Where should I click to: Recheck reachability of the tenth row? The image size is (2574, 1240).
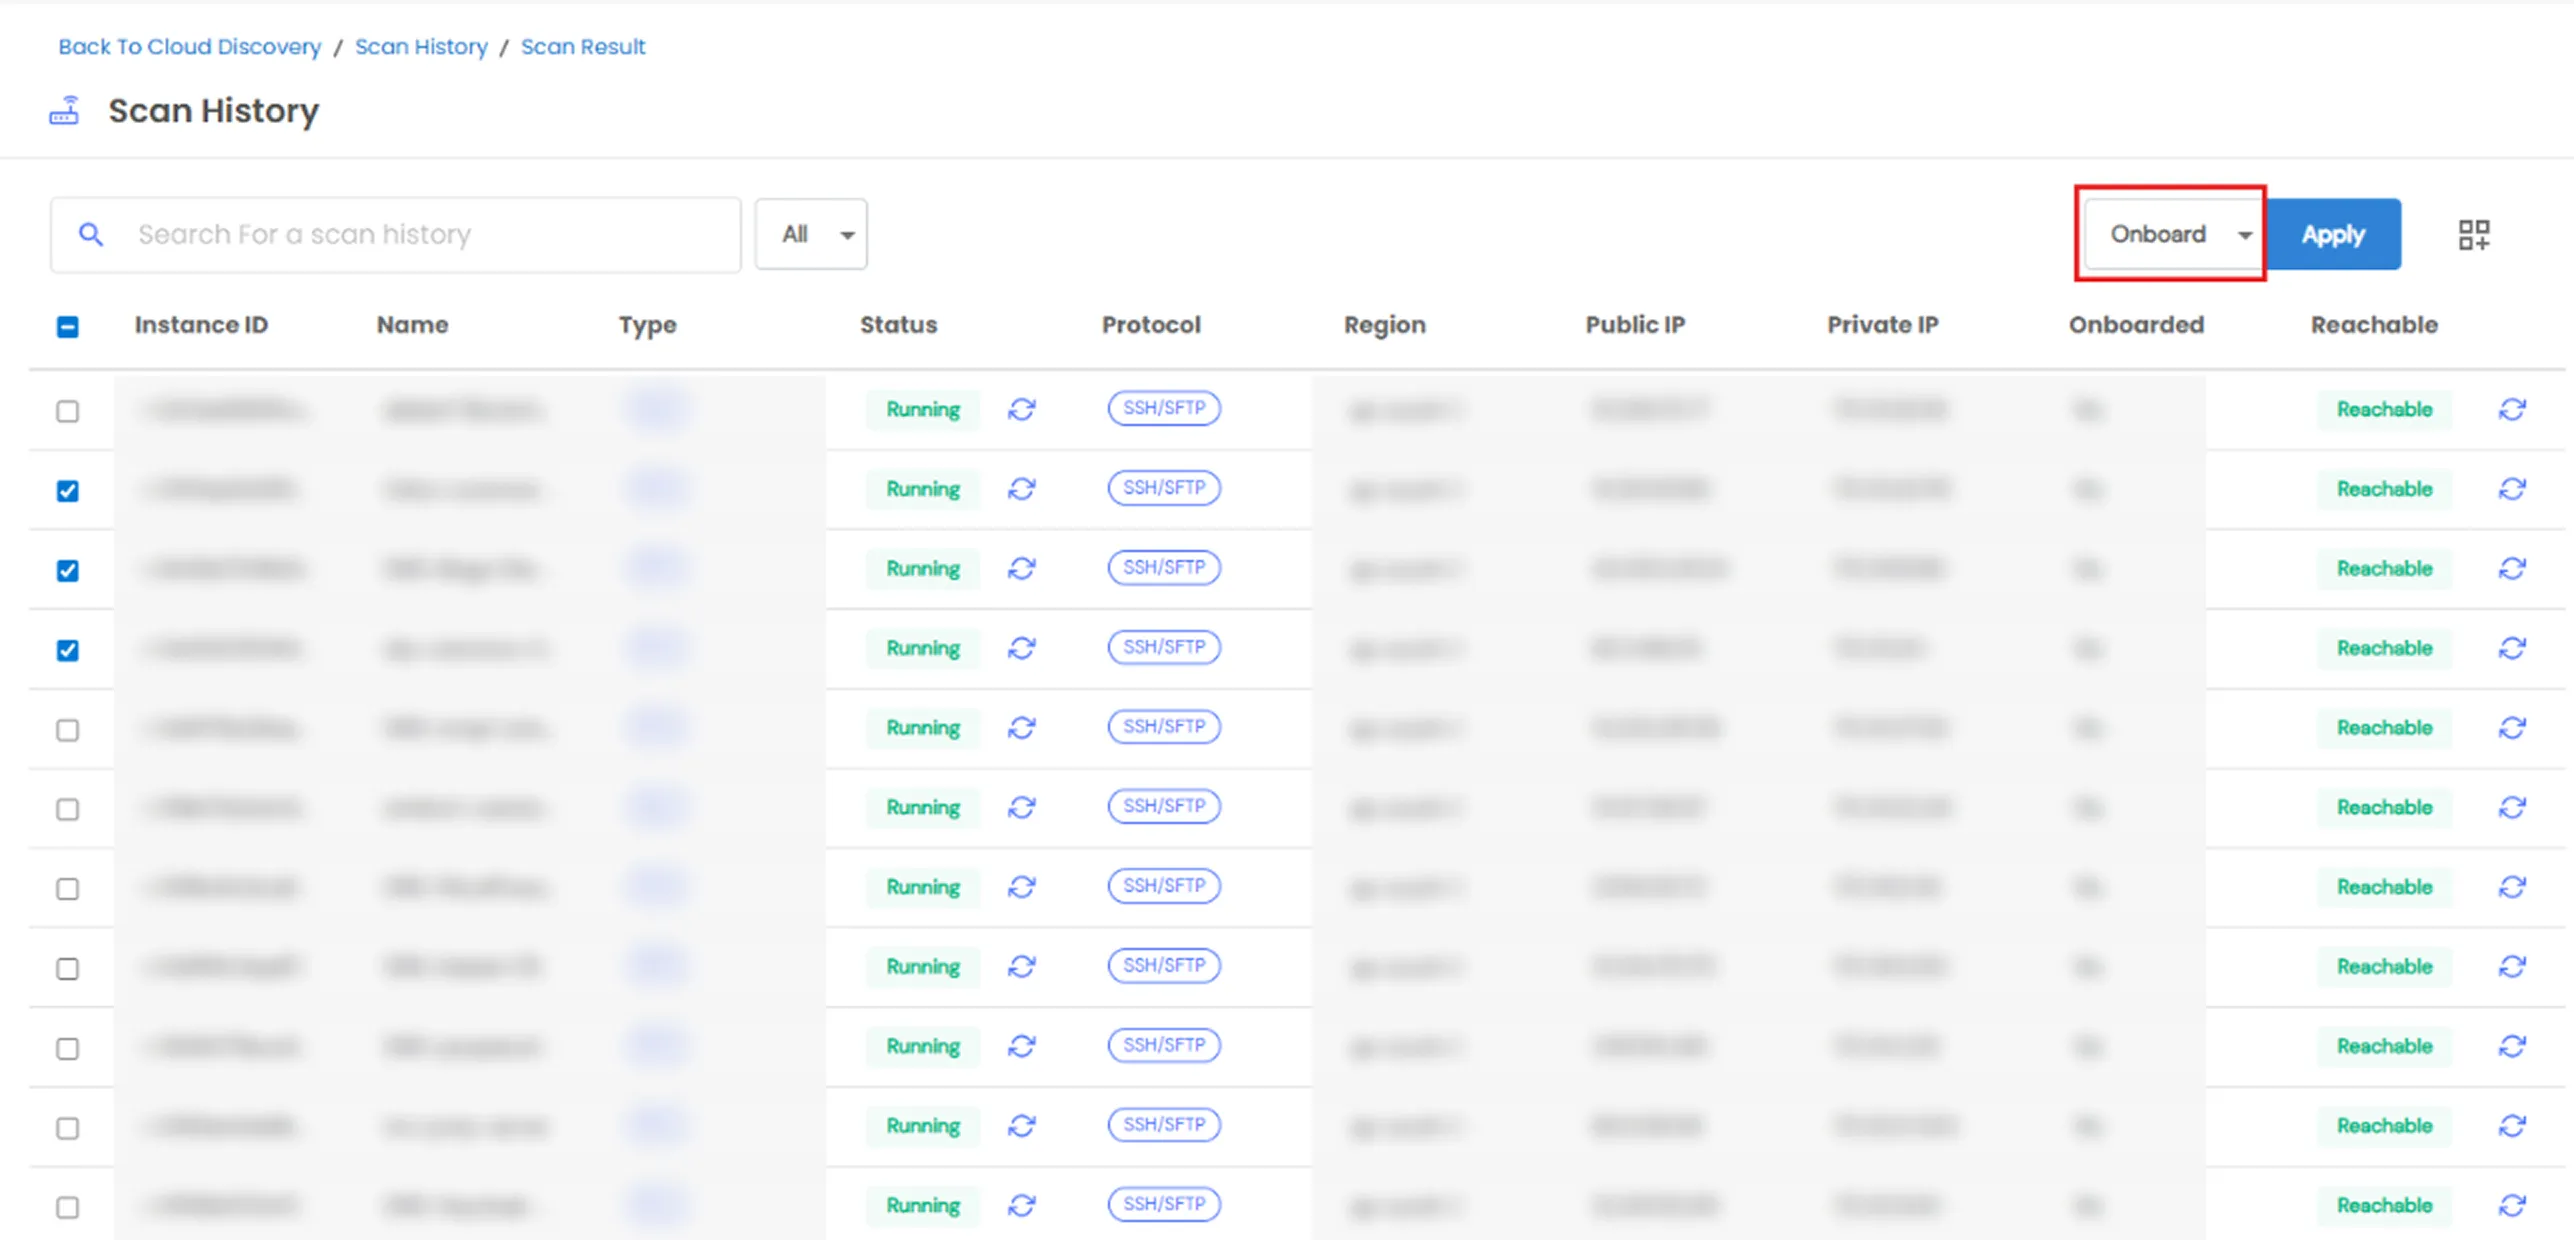2512,1126
